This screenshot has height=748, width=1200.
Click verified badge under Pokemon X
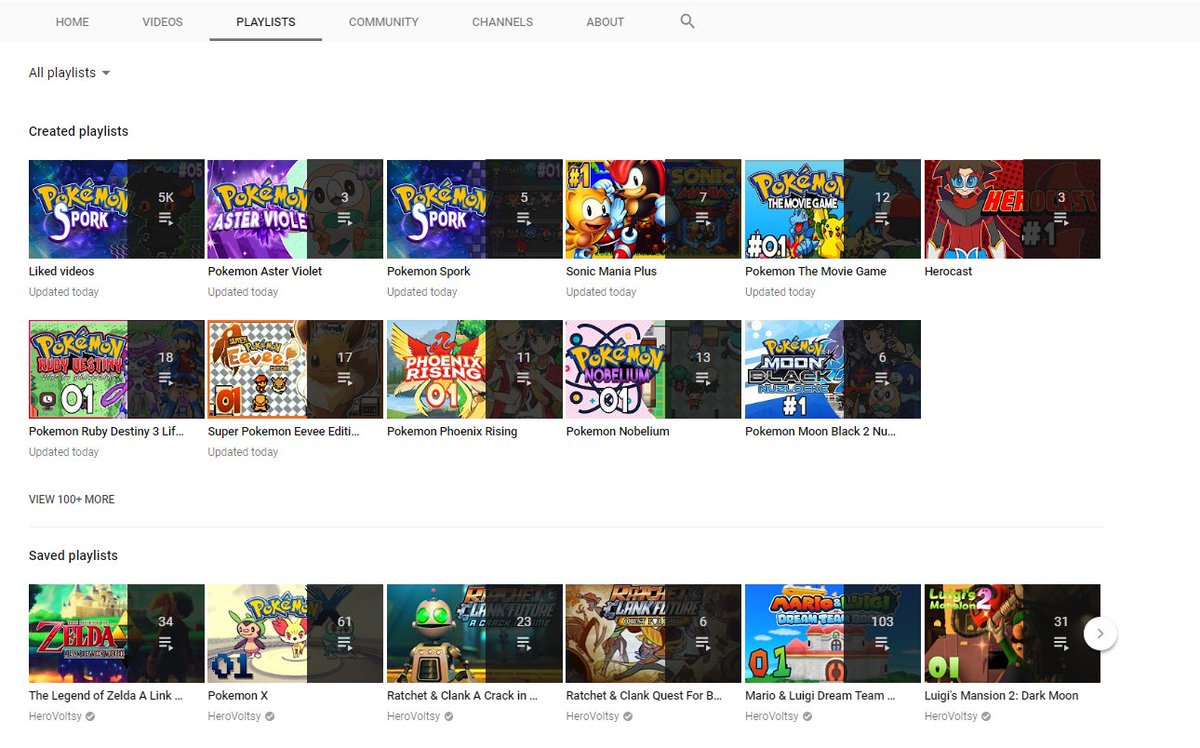tap(270, 716)
